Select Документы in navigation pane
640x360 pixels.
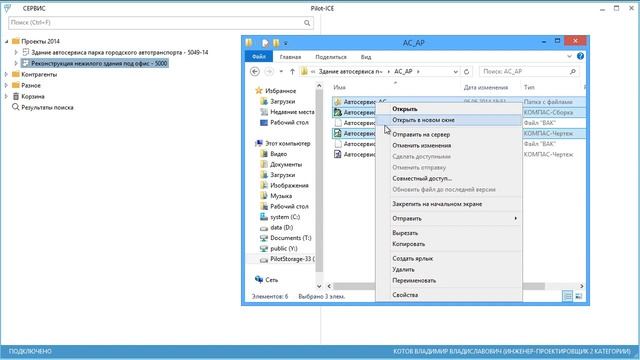coord(286,164)
